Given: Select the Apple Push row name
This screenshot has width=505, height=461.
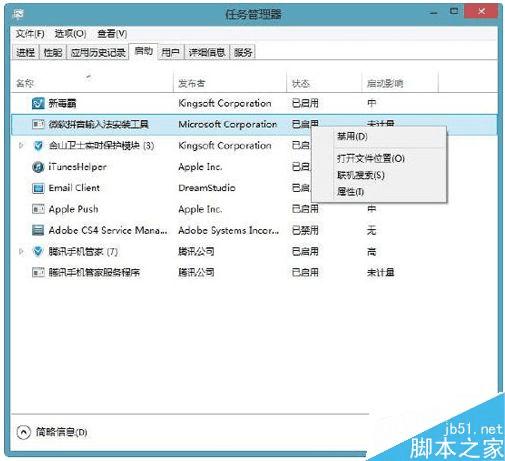Looking at the screenshot, I should 73,209.
